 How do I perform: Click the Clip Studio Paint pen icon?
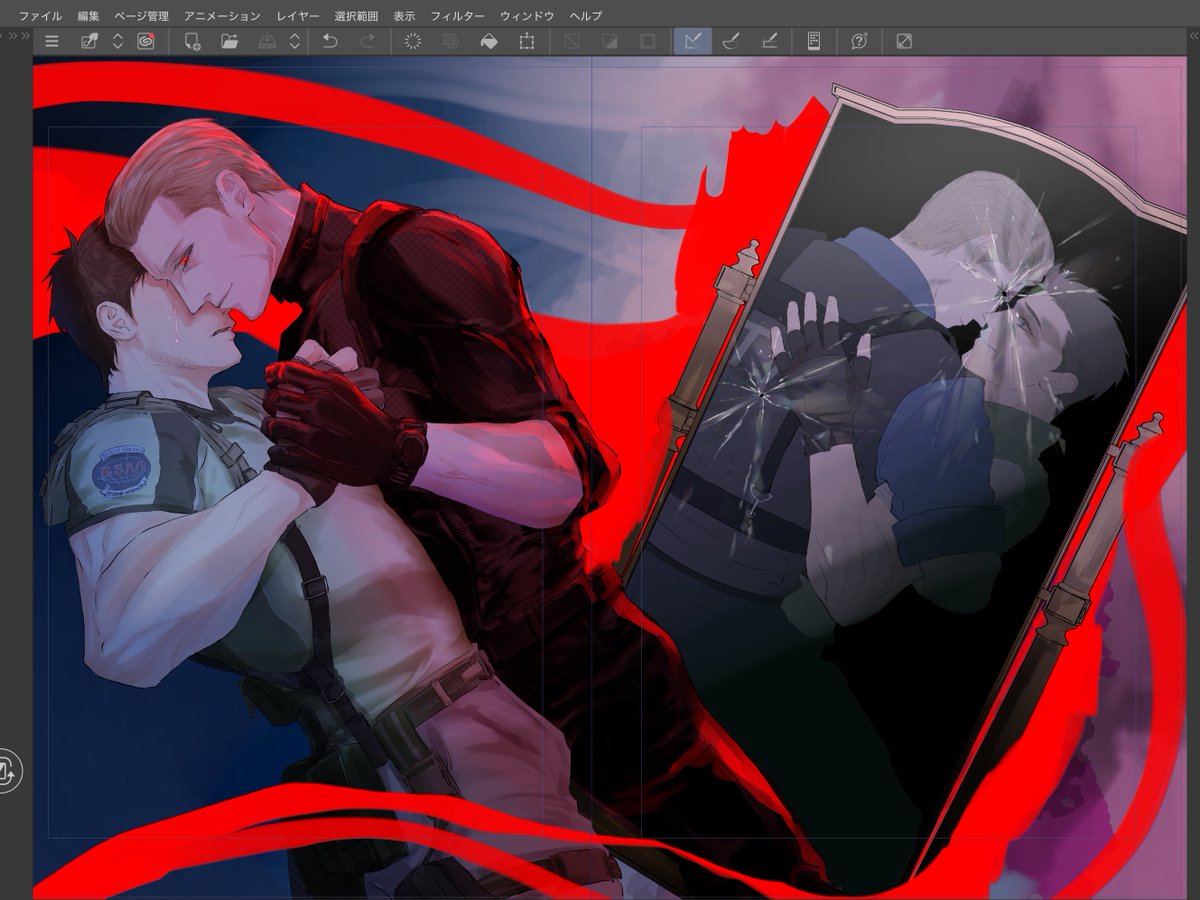(89, 41)
